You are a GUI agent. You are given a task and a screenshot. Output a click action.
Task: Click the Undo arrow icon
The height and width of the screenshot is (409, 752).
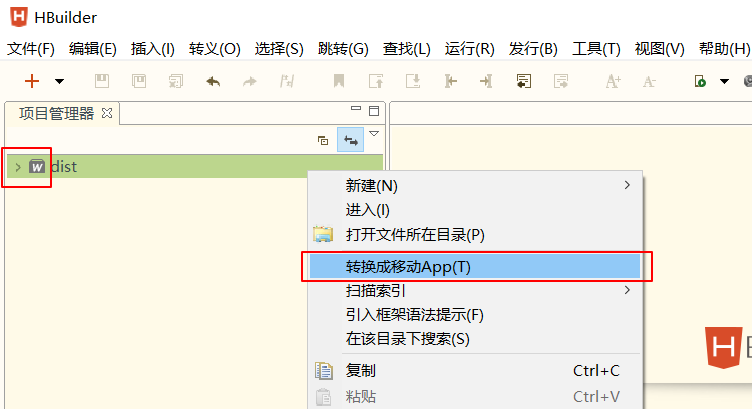[213, 82]
